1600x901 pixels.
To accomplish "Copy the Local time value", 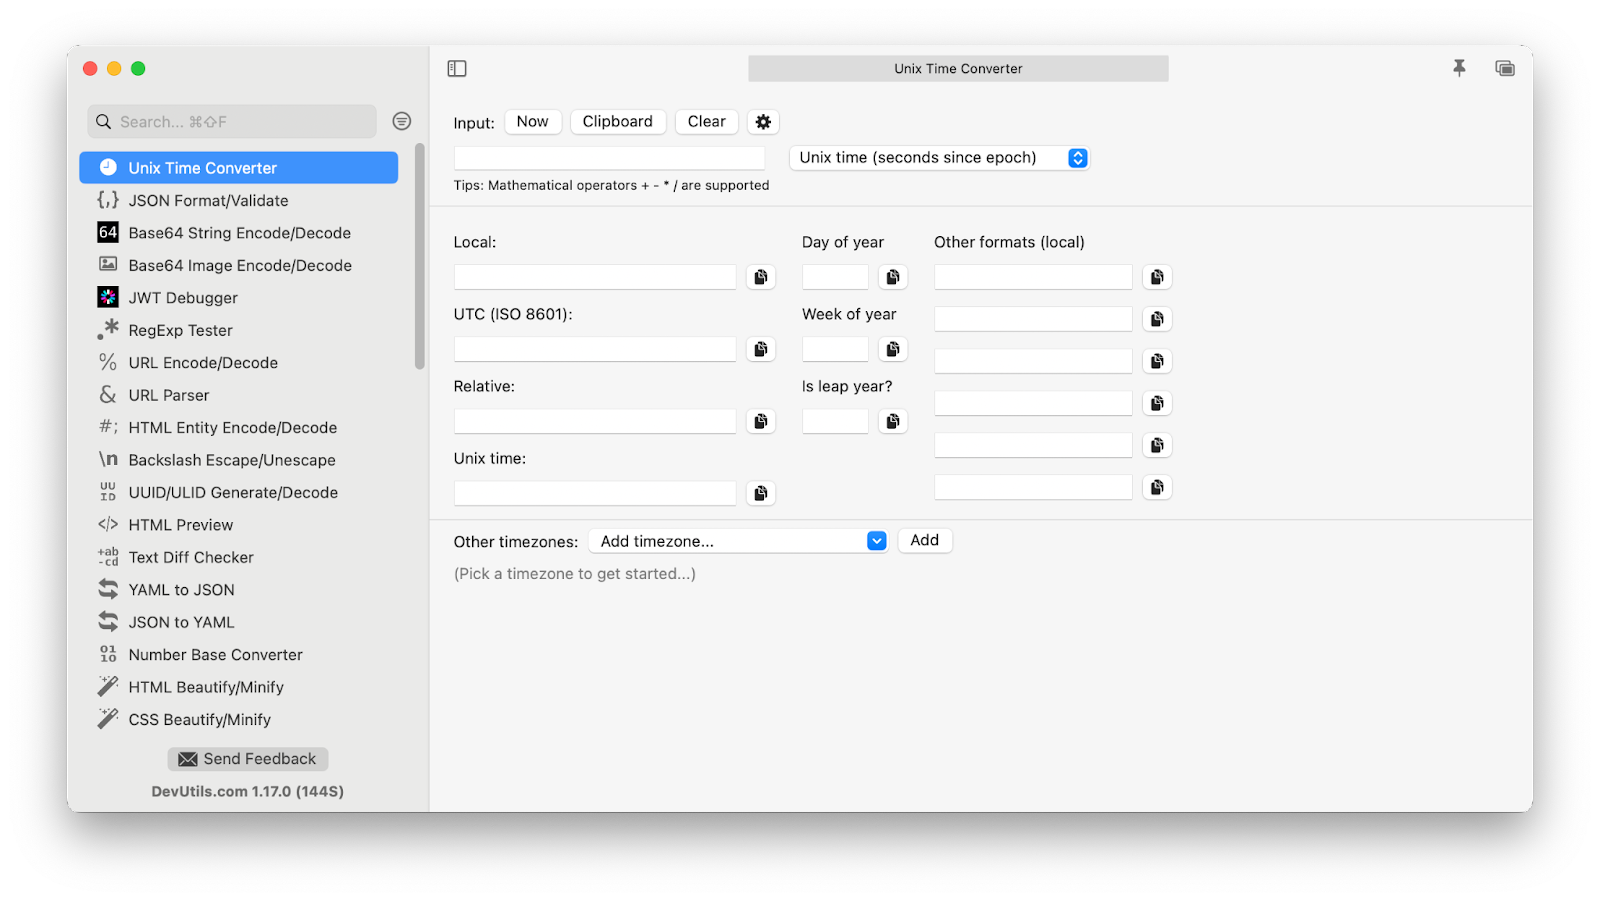I will pos(761,277).
